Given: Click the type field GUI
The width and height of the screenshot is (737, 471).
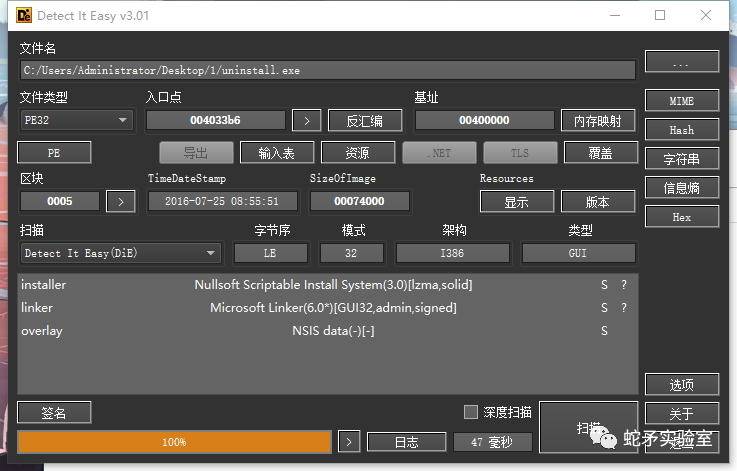Looking at the screenshot, I should (x=578, y=253).
